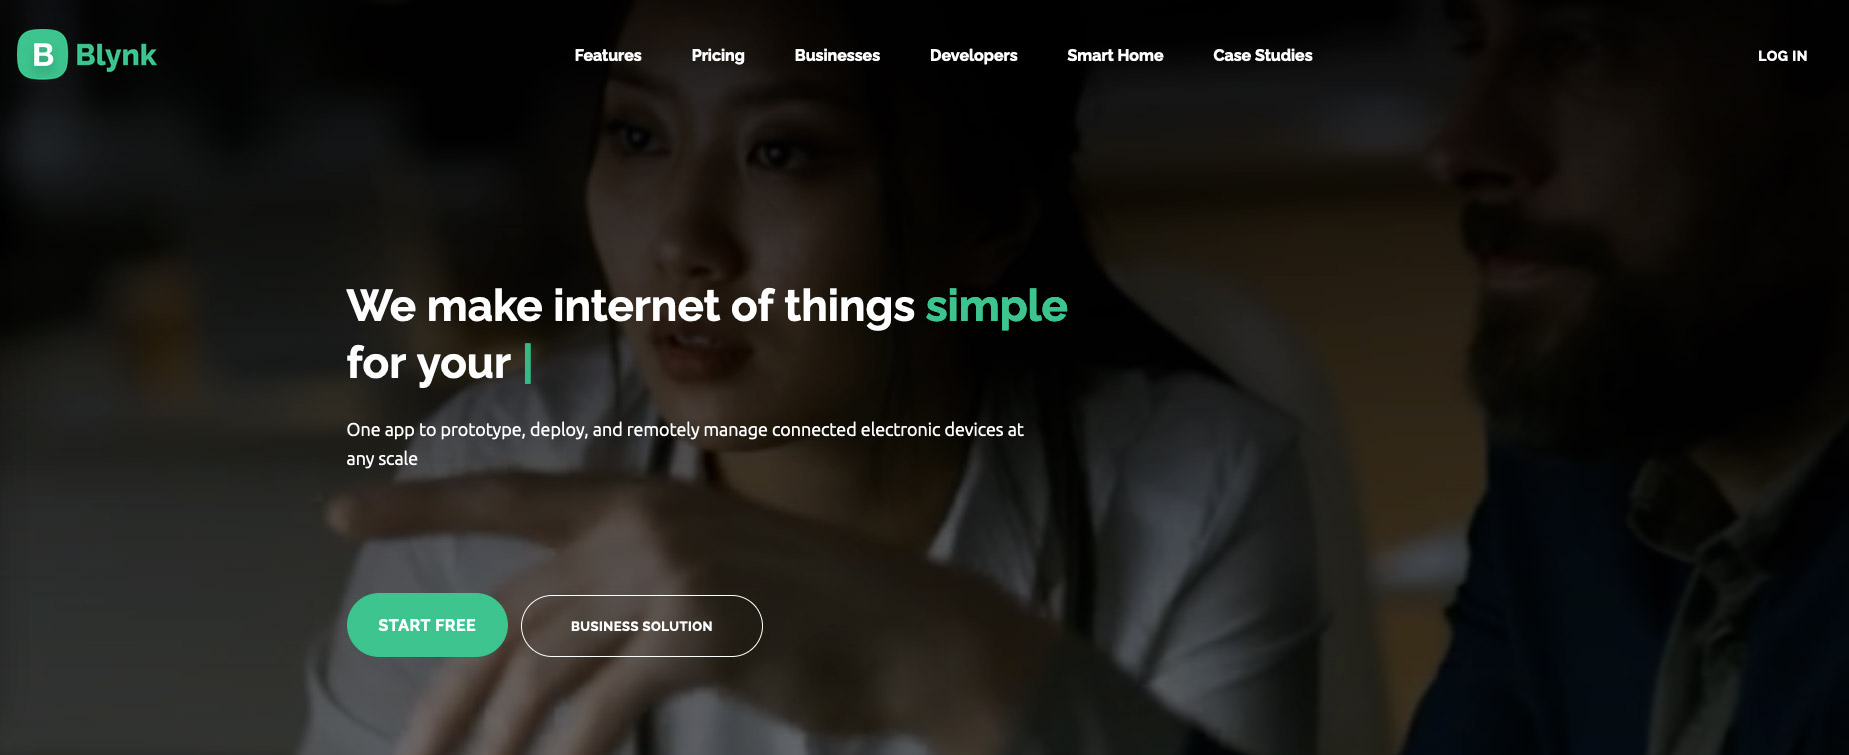The width and height of the screenshot is (1849, 755).
Task: Click the LOG IN link
Action: click(1782, 56)
